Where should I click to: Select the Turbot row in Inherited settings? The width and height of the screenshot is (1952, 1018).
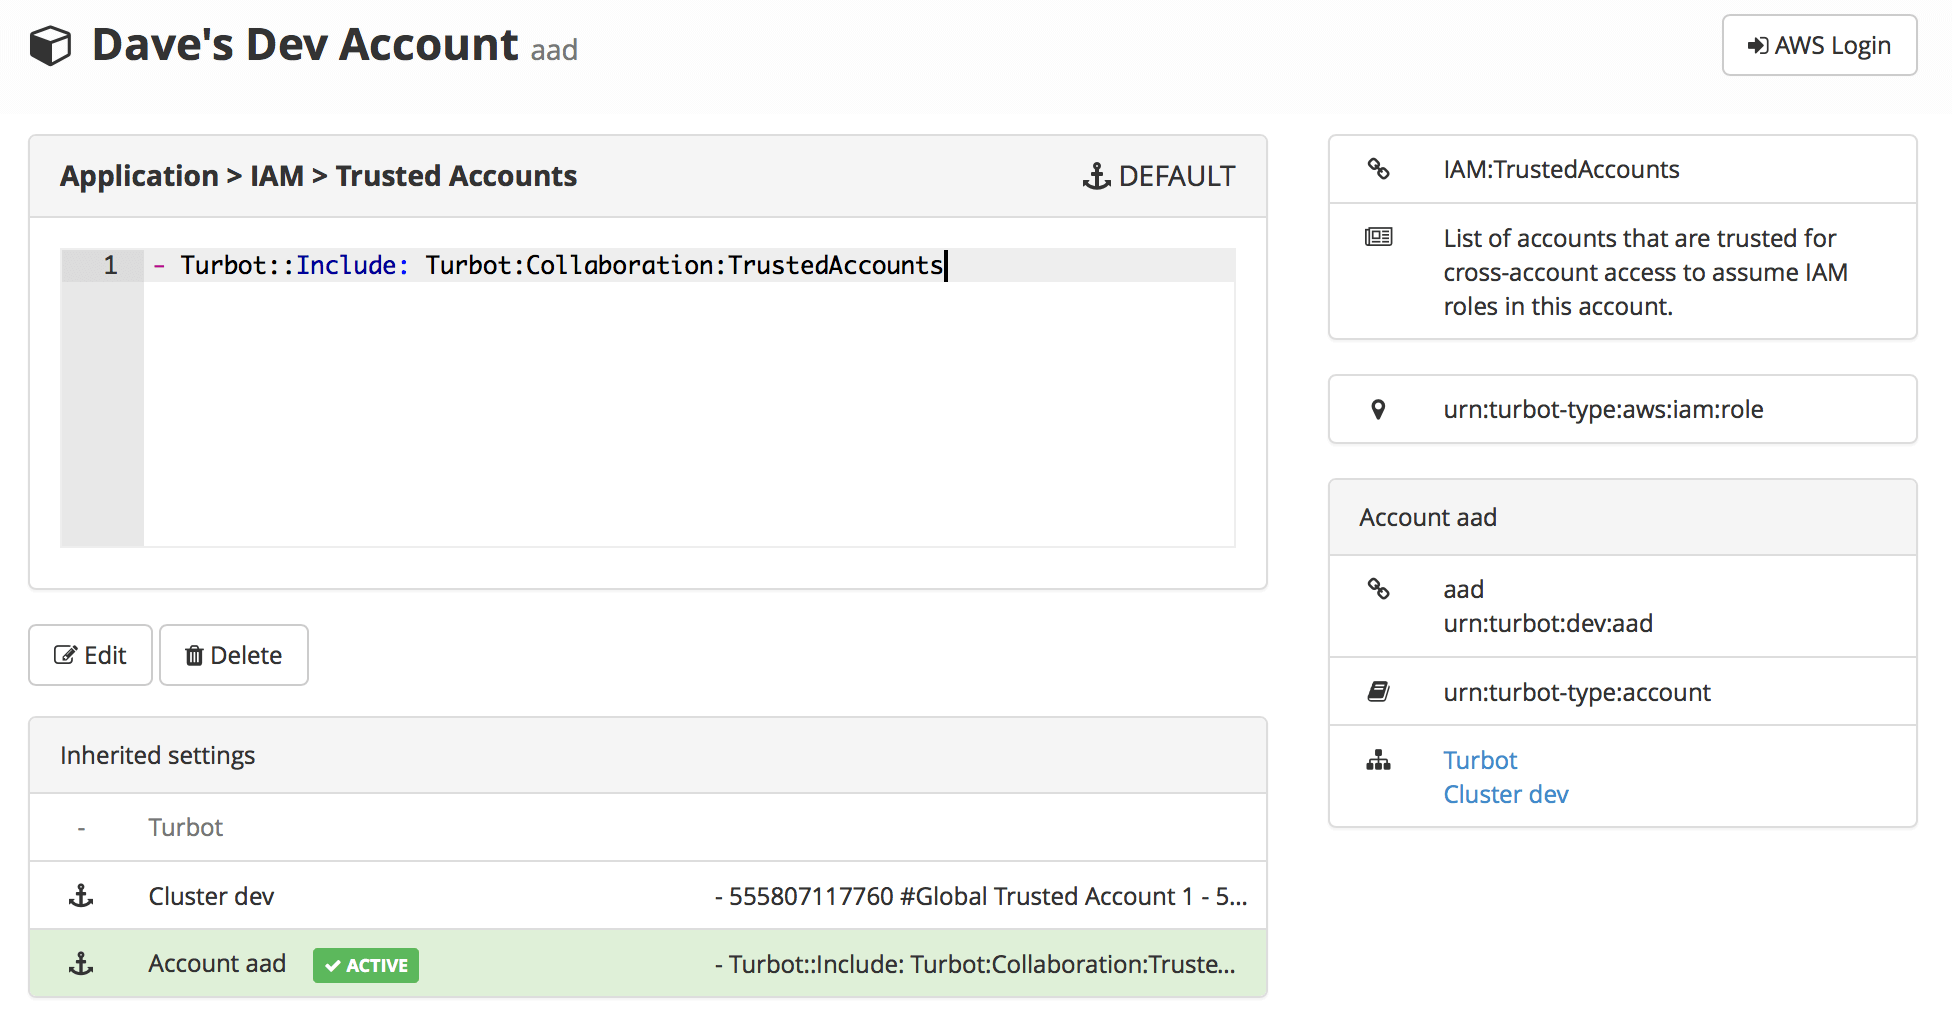click(x=648, y=827)
